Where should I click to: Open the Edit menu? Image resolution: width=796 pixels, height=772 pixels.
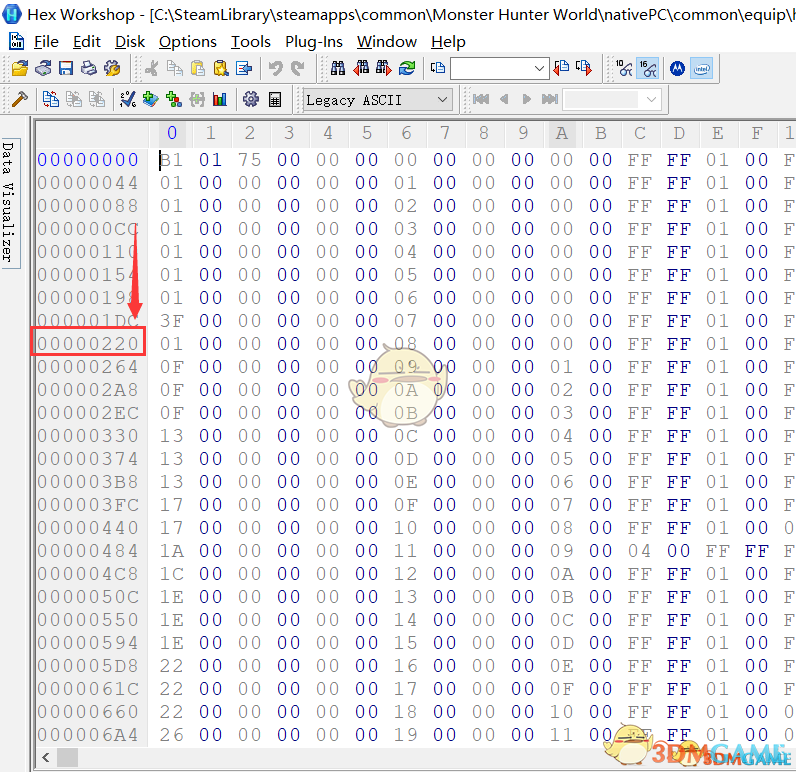click(87, 42)
